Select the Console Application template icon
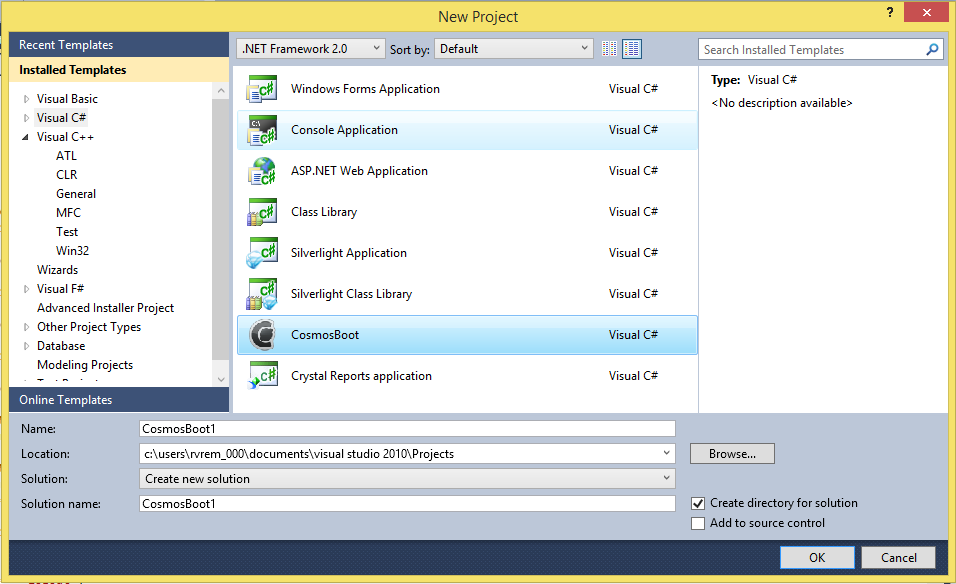This screenshot has width=956, height=584. point(262,130)
